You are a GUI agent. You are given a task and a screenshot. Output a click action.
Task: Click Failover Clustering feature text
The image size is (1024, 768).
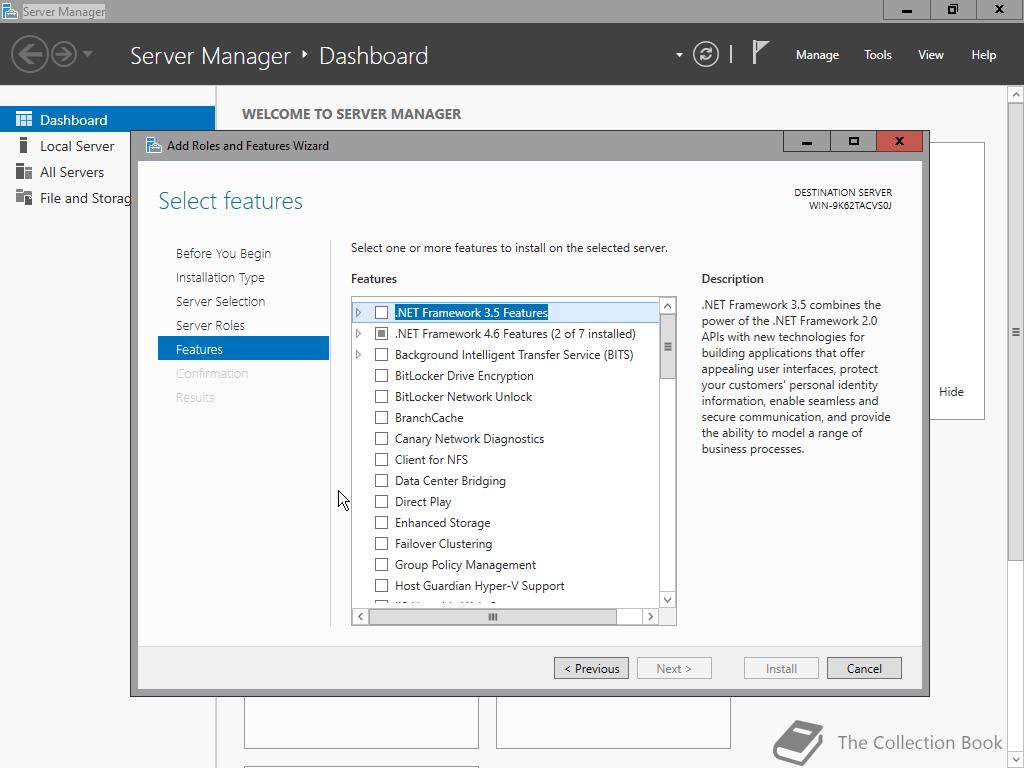443,543
